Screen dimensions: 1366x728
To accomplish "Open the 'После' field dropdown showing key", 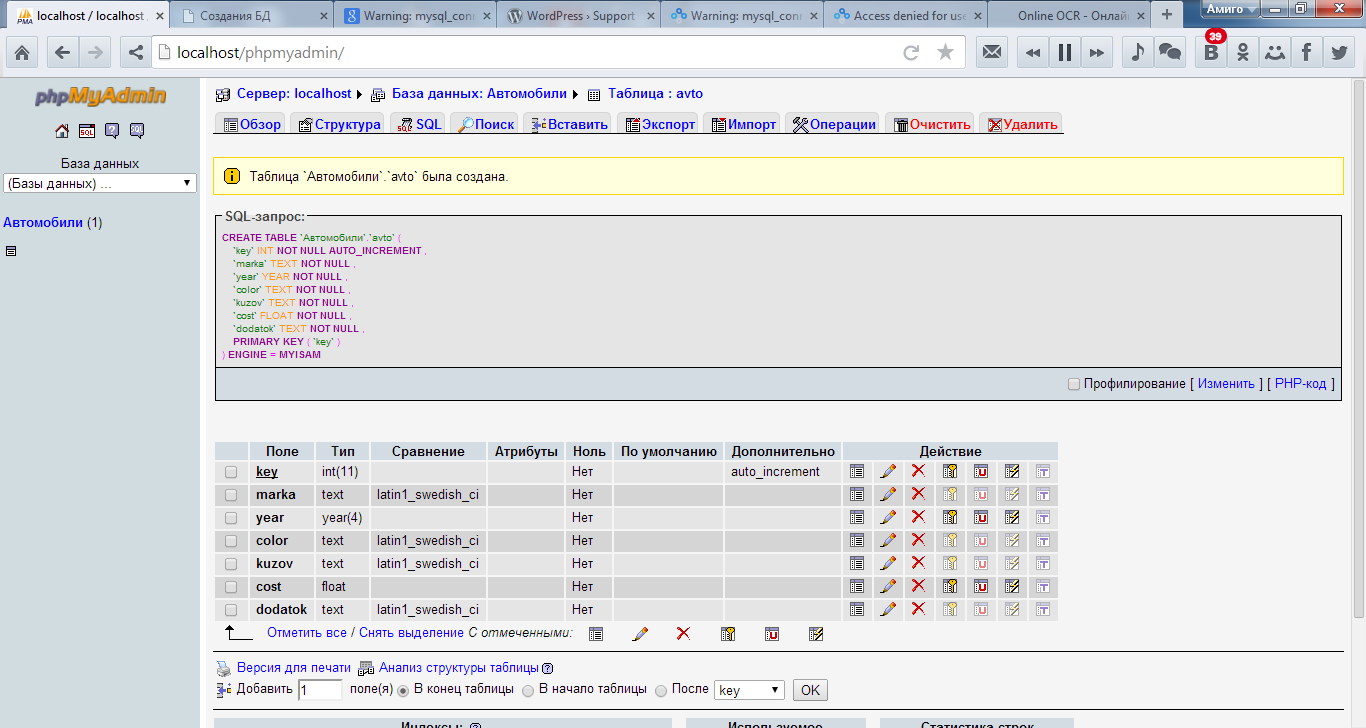I will point(749,690).
